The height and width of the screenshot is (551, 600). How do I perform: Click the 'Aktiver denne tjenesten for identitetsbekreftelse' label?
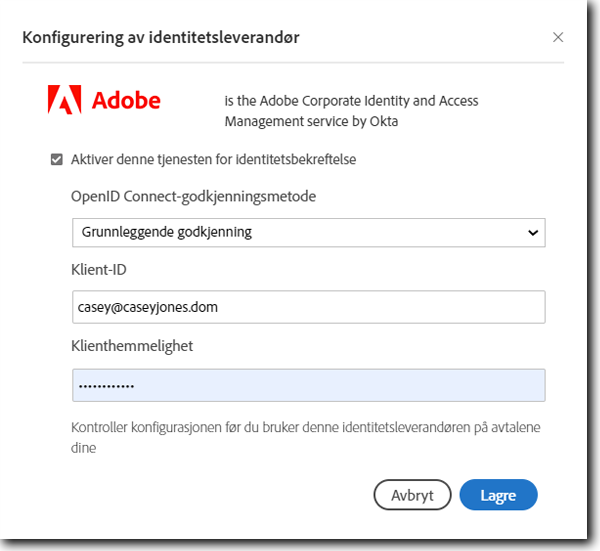(214, 159)
